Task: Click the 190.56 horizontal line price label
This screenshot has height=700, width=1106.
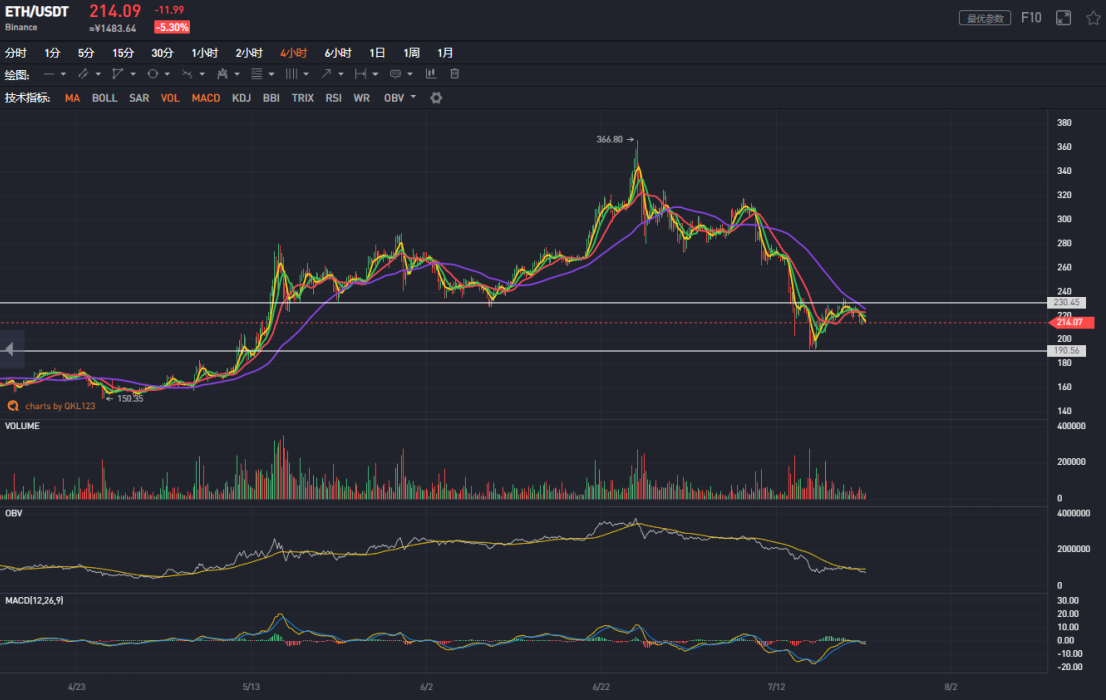Action: (x=1066, y=351)
